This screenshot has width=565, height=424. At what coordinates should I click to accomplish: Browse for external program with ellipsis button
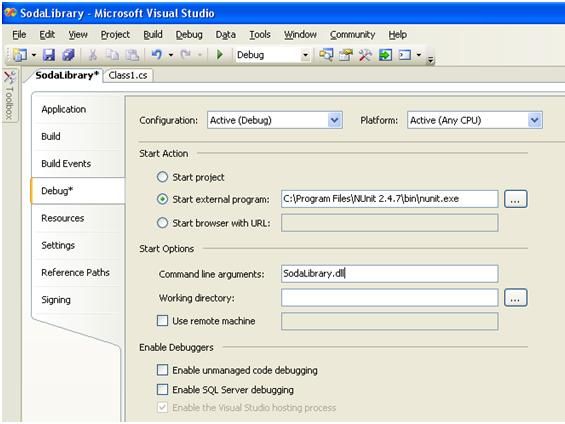coord(516,199)
